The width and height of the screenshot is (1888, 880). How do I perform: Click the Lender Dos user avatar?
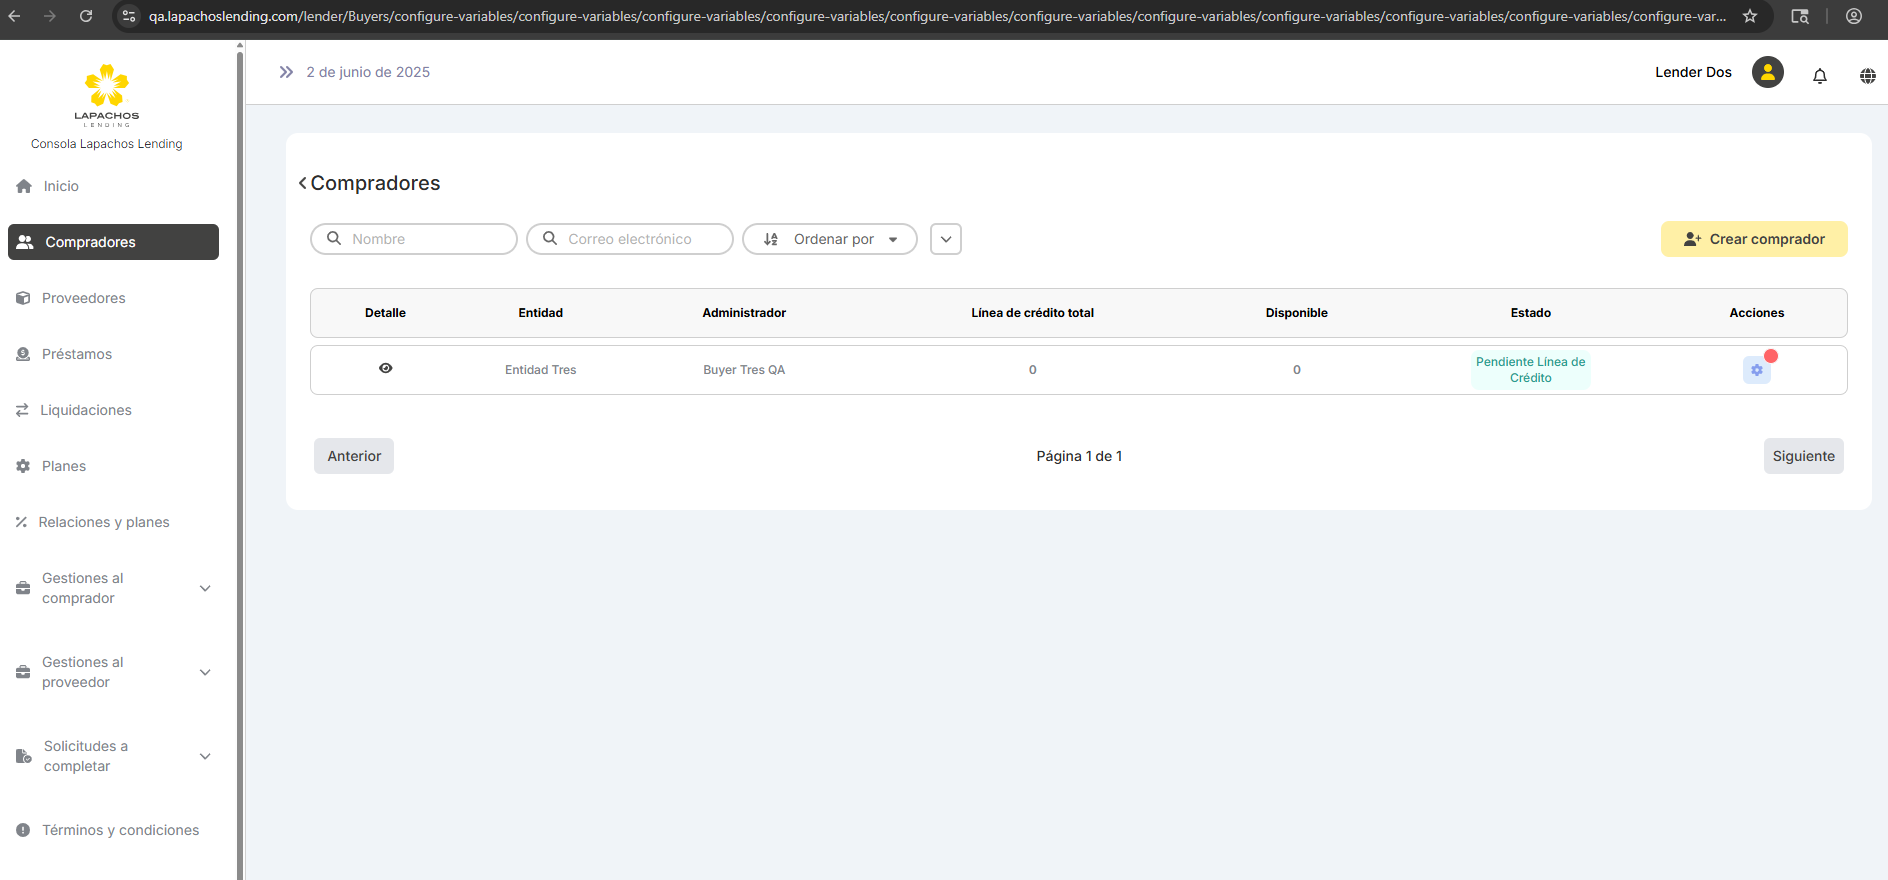pyautogui.click(x=1767, y=72)
